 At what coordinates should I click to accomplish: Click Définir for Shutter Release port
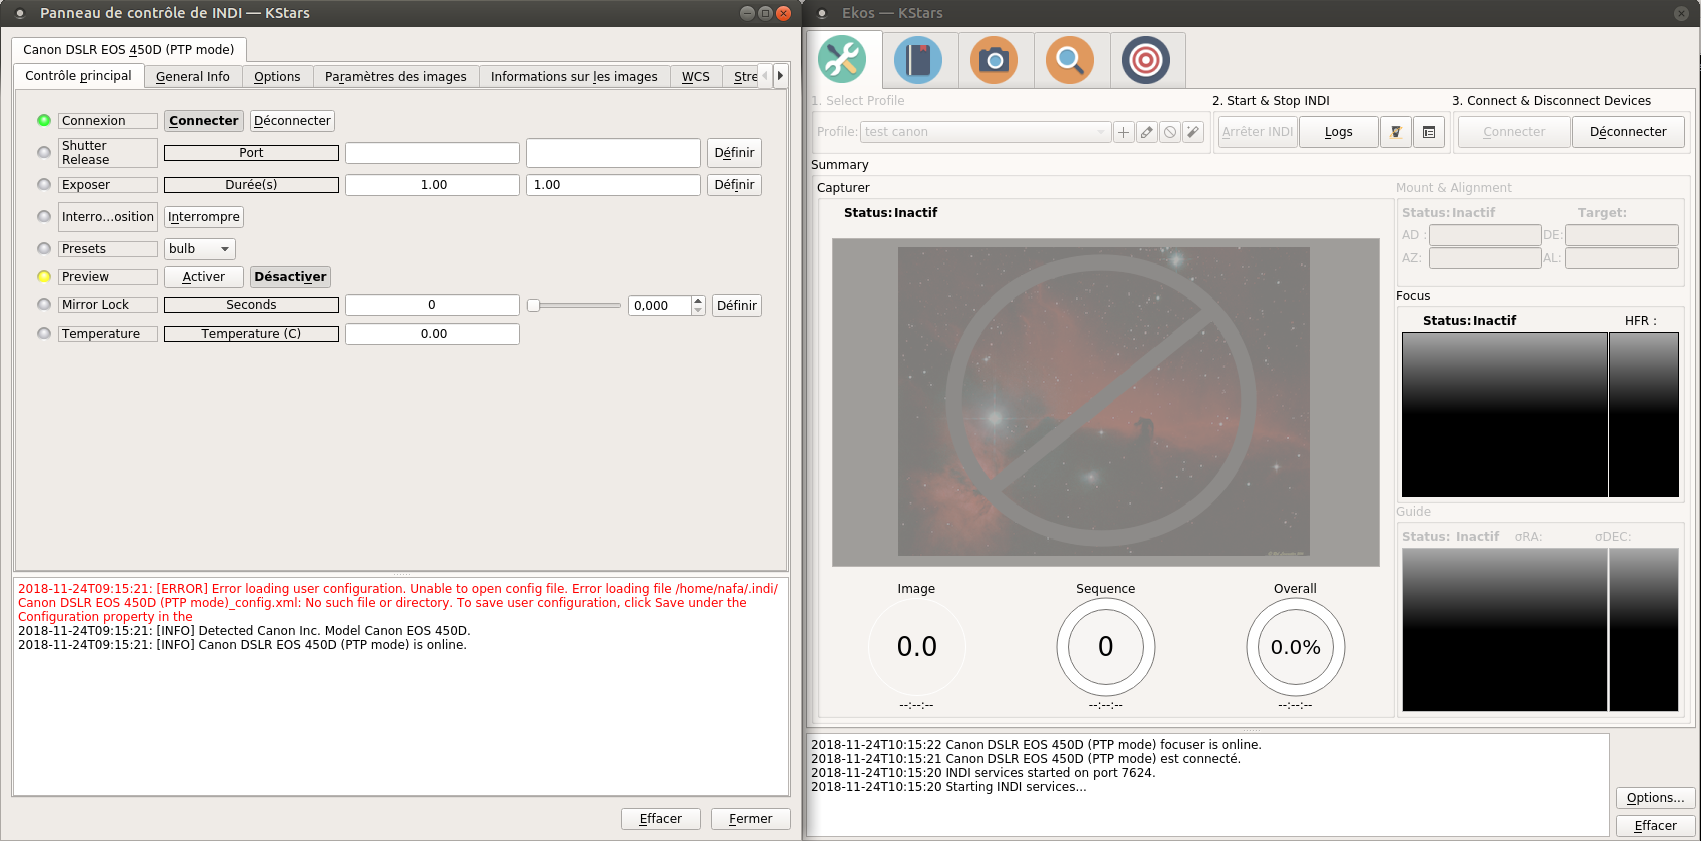pyautogui.click(x=735, y=153)
